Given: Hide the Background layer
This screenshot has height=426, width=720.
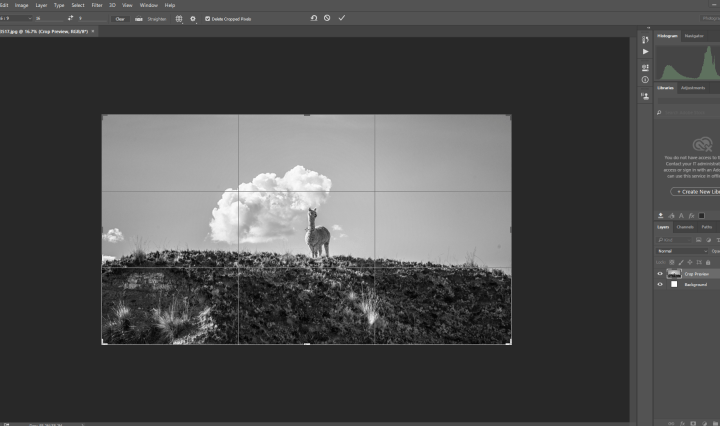Looking at the screenshot, I should (x=660, y=285).
